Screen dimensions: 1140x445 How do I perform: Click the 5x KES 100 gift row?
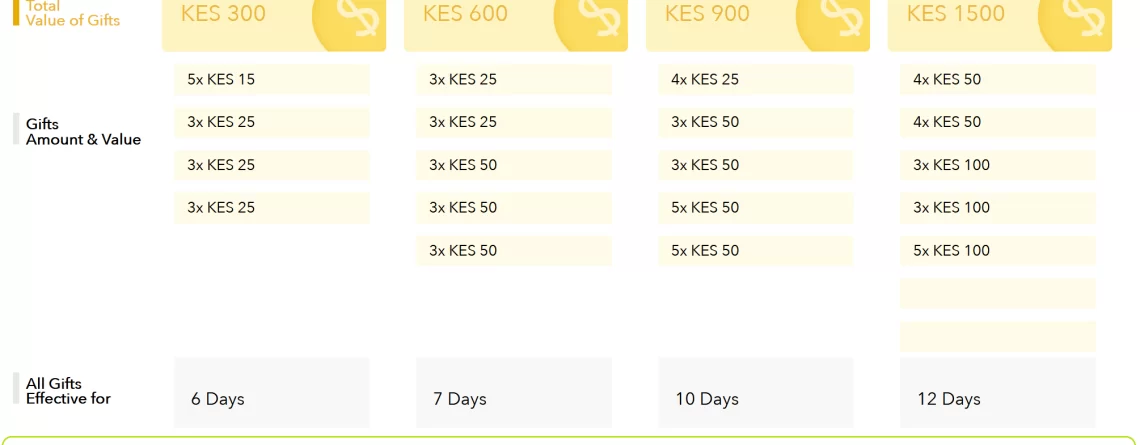tap(998, 251)
